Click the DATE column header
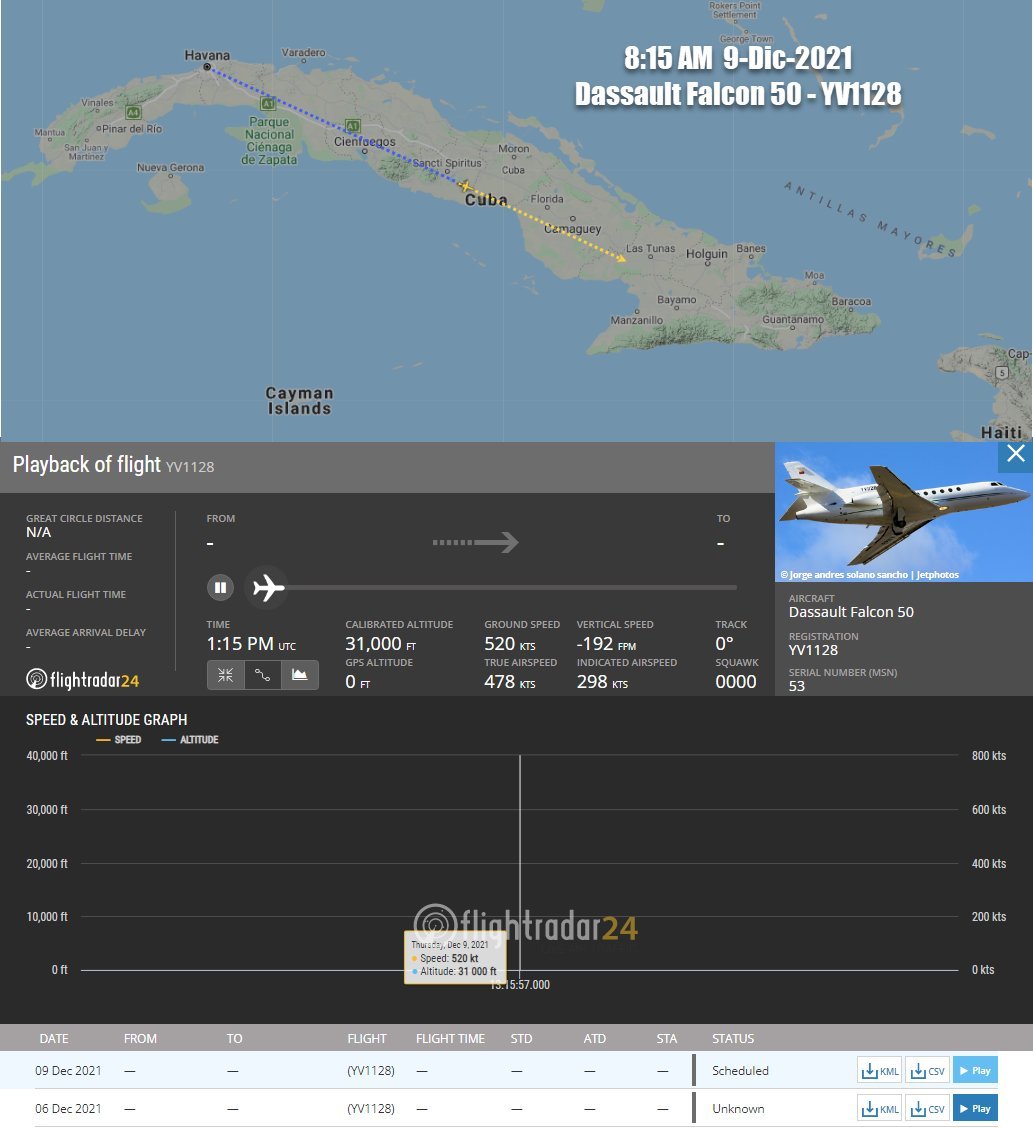Image resolution: width=1033 pixels, height=1128 pixels. (54, 1038)
